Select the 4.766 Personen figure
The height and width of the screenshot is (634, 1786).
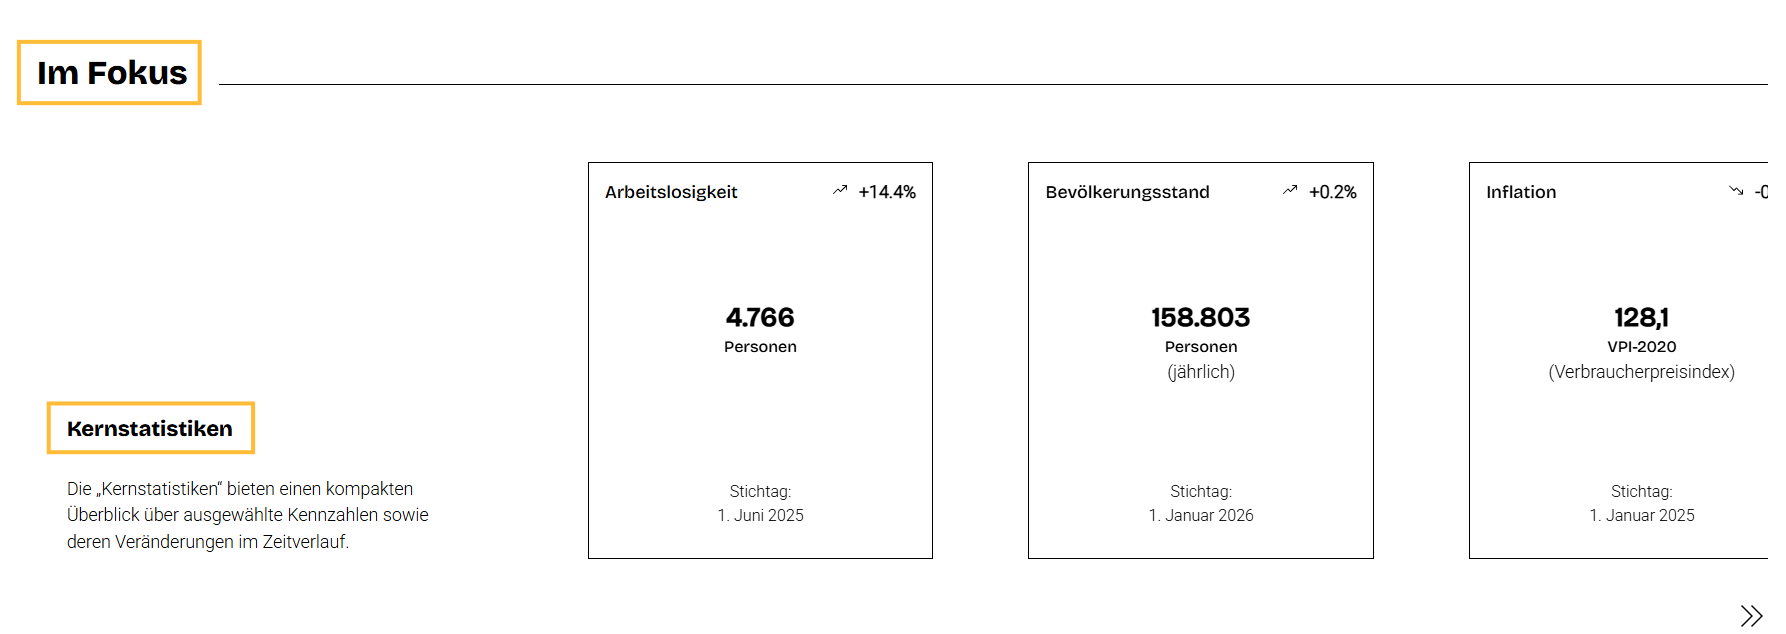tap(760, 330)
